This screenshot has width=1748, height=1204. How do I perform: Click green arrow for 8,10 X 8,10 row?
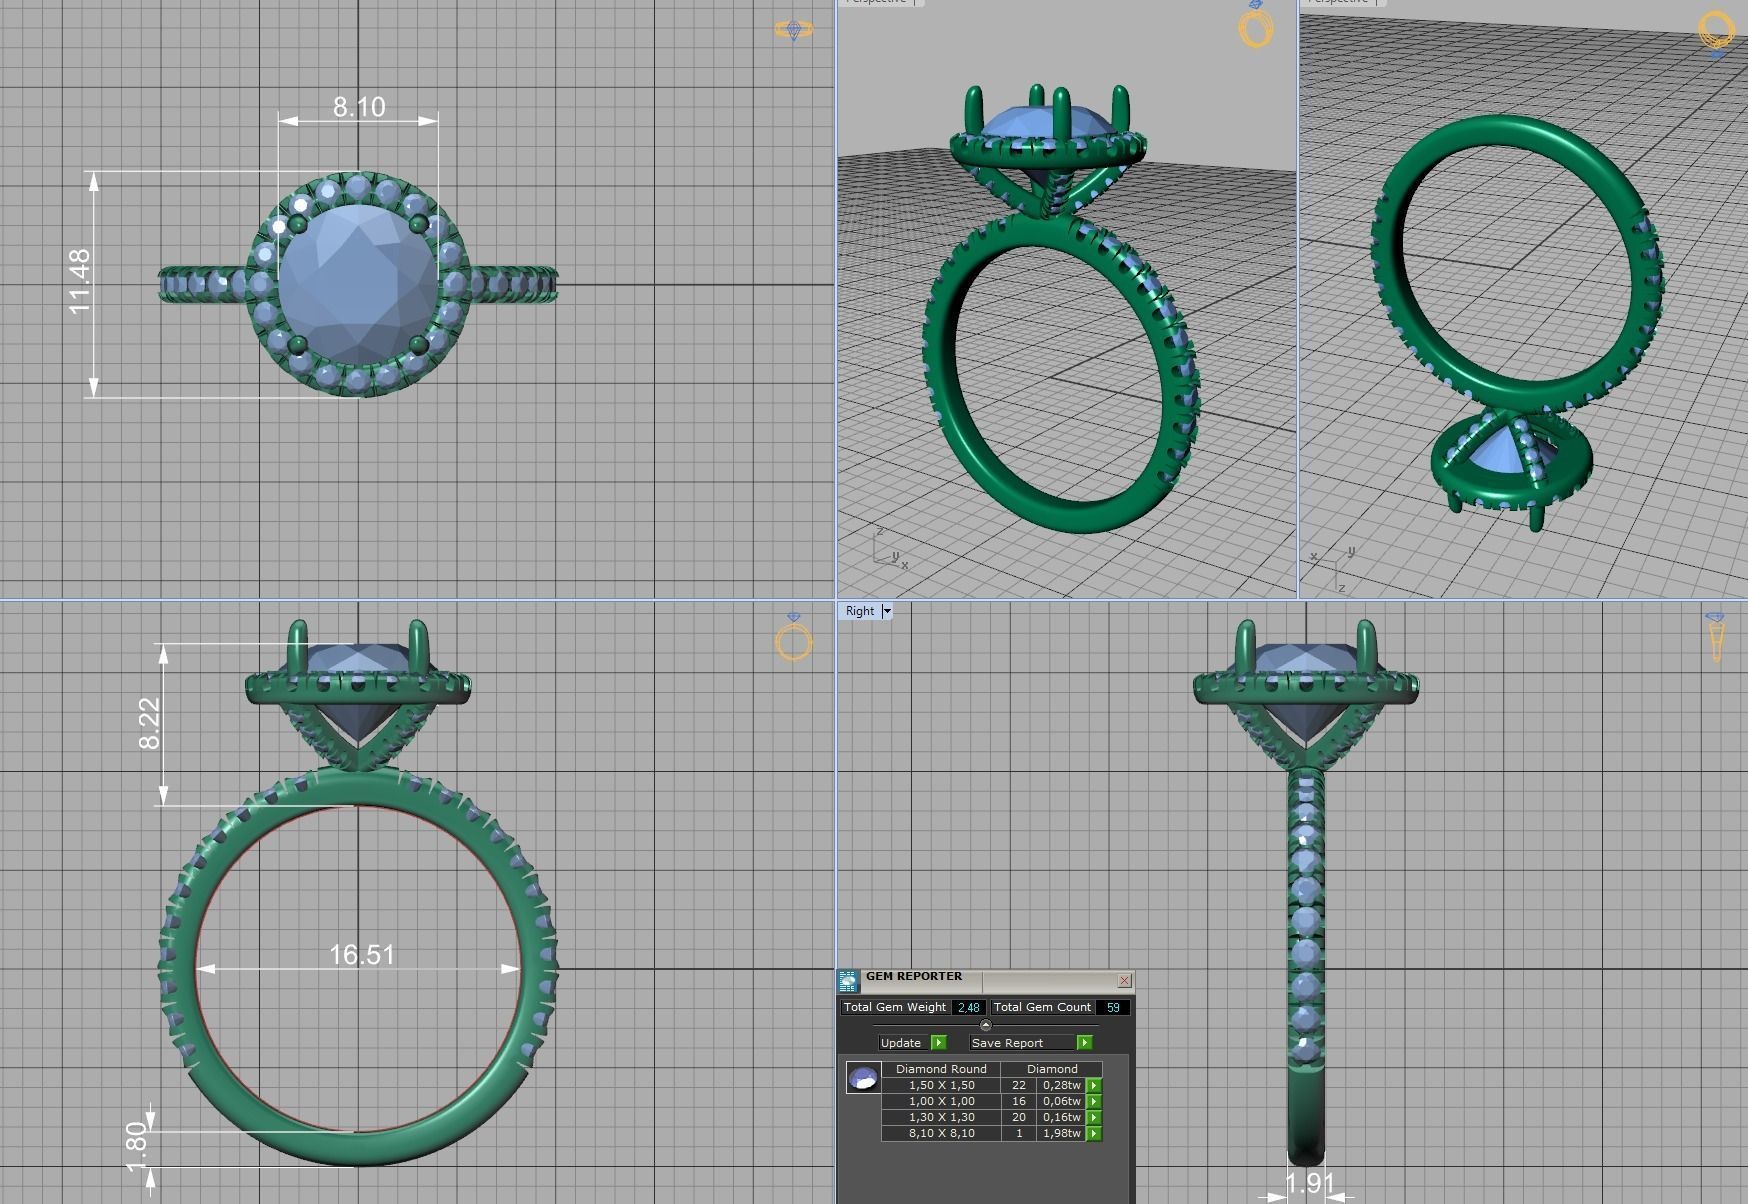(x=1094, y=1133)
